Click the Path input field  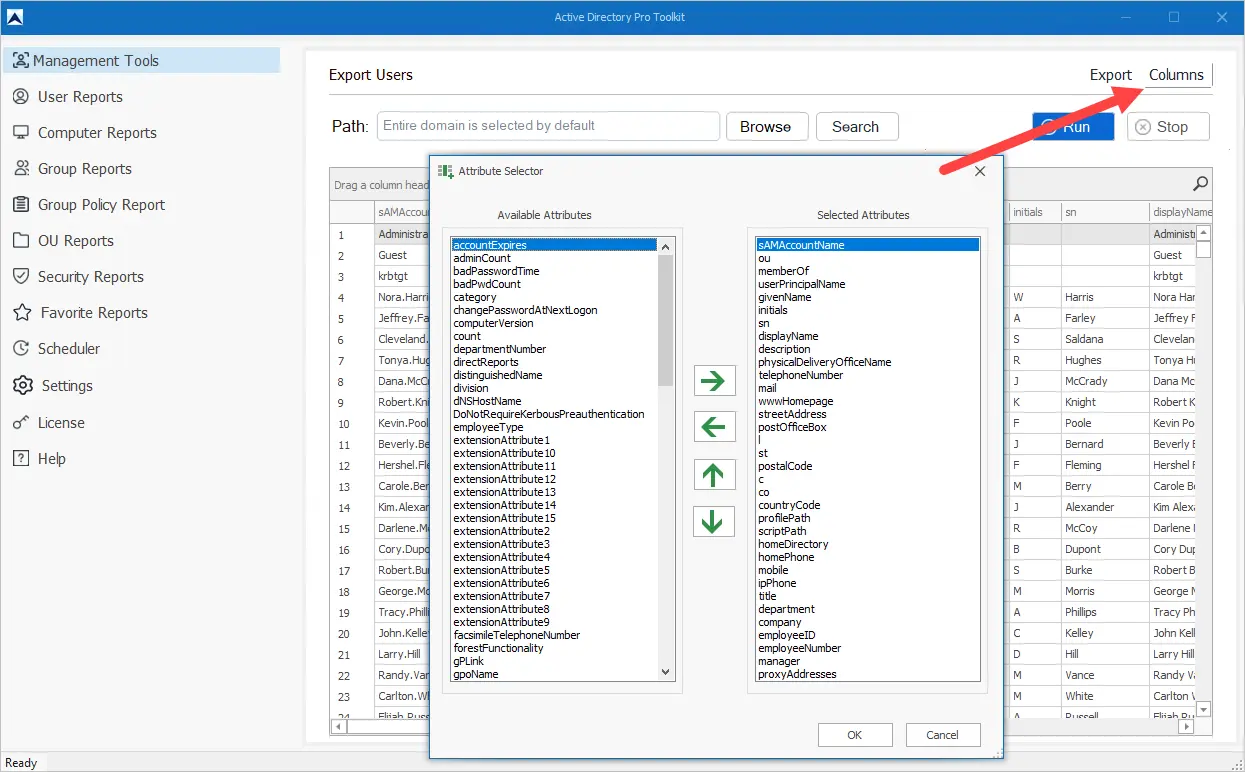(548, 126)
